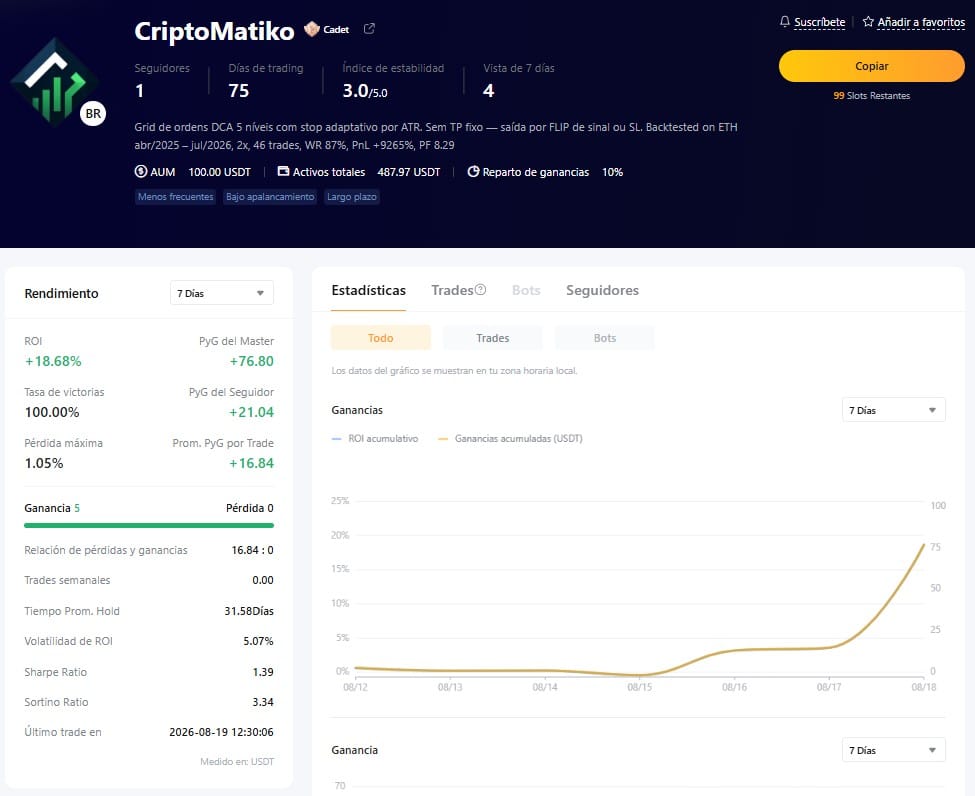The width and height of the screenshot is (975, 796).
Task: Click the green Ganancia/Pérdida ratio bar
Action: point(149,525)
